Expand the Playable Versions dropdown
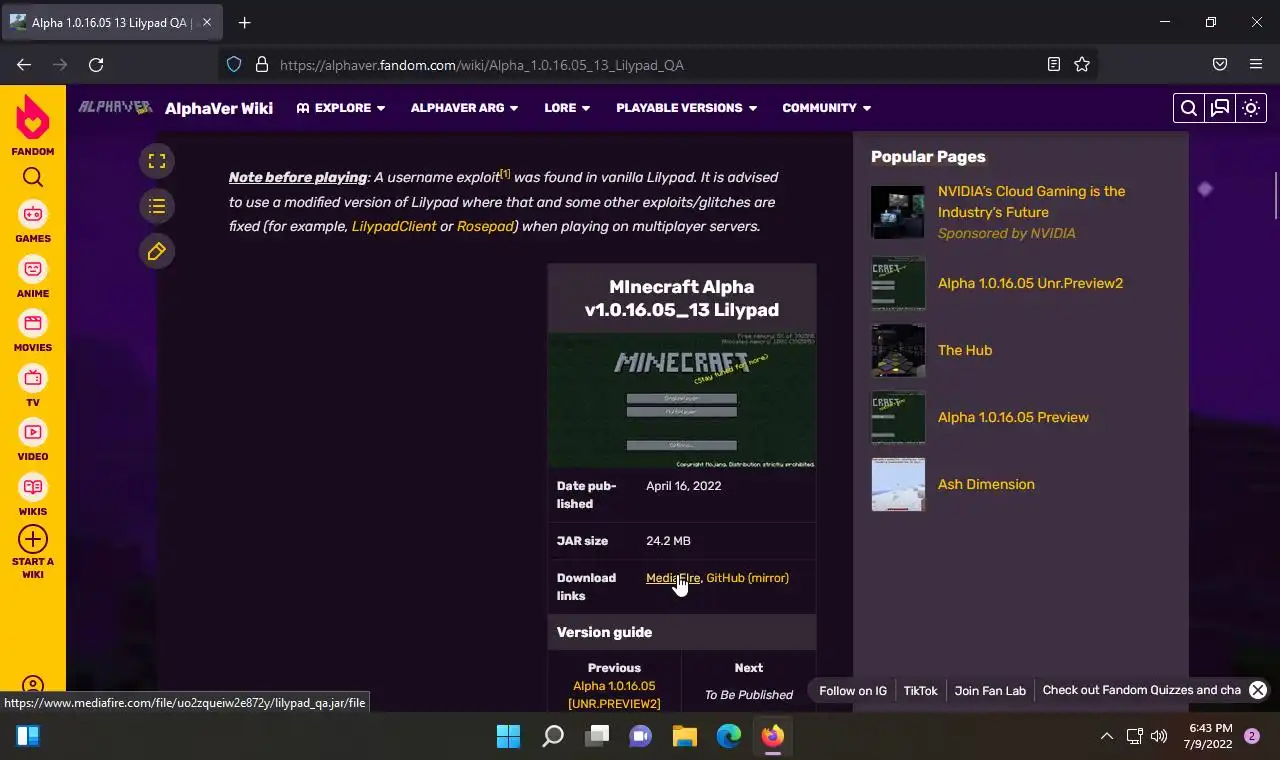 (686, 108)
